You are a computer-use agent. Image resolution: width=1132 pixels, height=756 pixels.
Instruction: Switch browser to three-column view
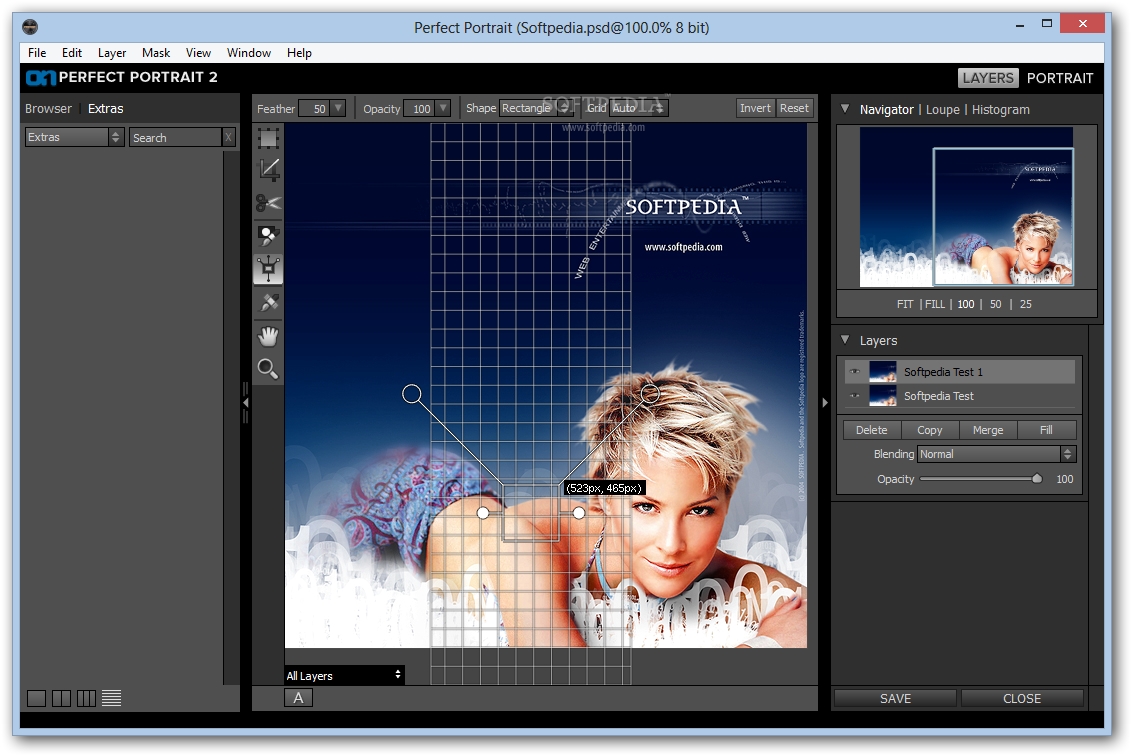click(x=86, y=698)
